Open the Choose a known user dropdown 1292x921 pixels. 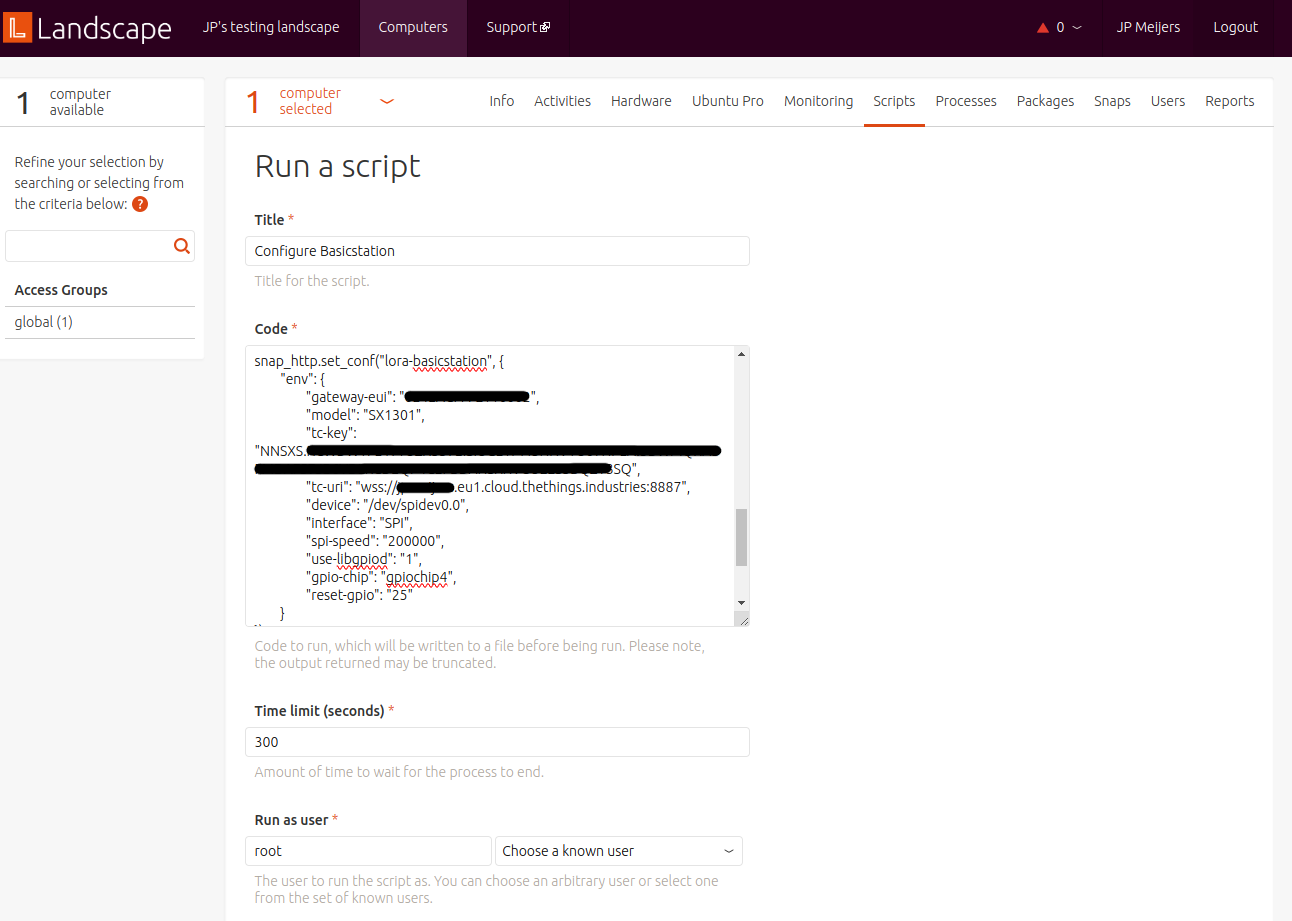pos(618,850)
